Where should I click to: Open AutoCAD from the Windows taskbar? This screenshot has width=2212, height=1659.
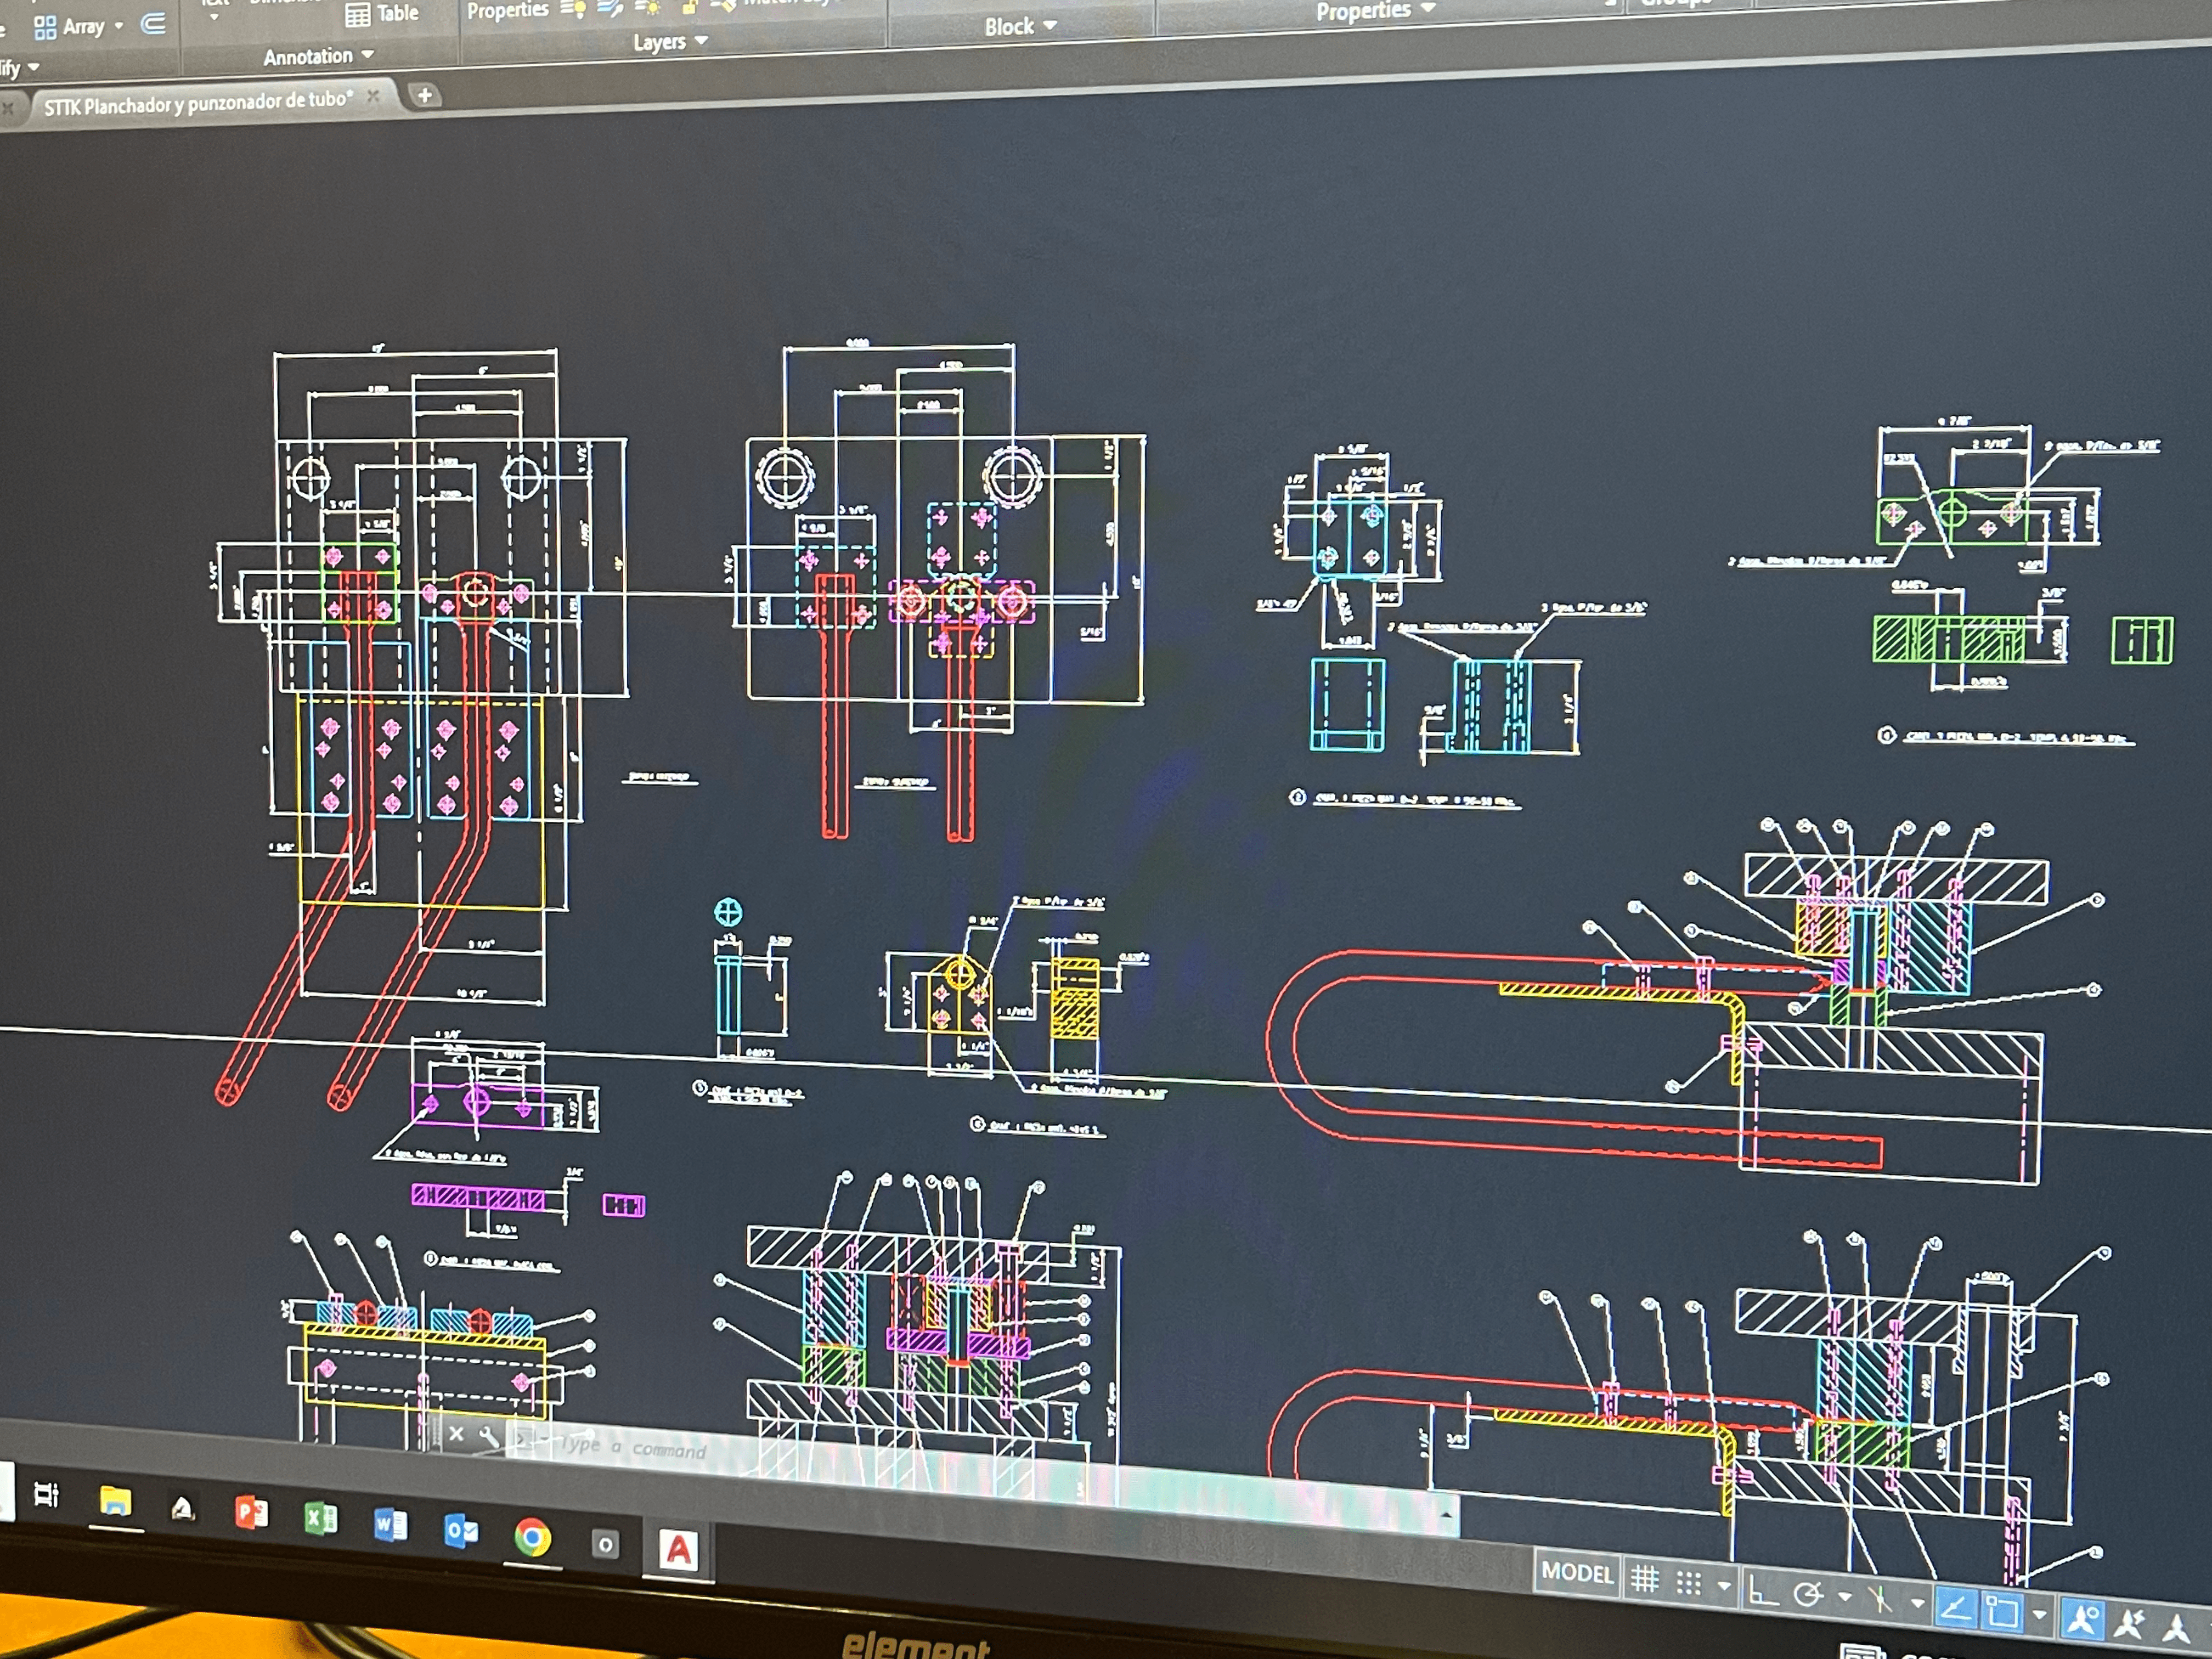[x=678, y=1550]
